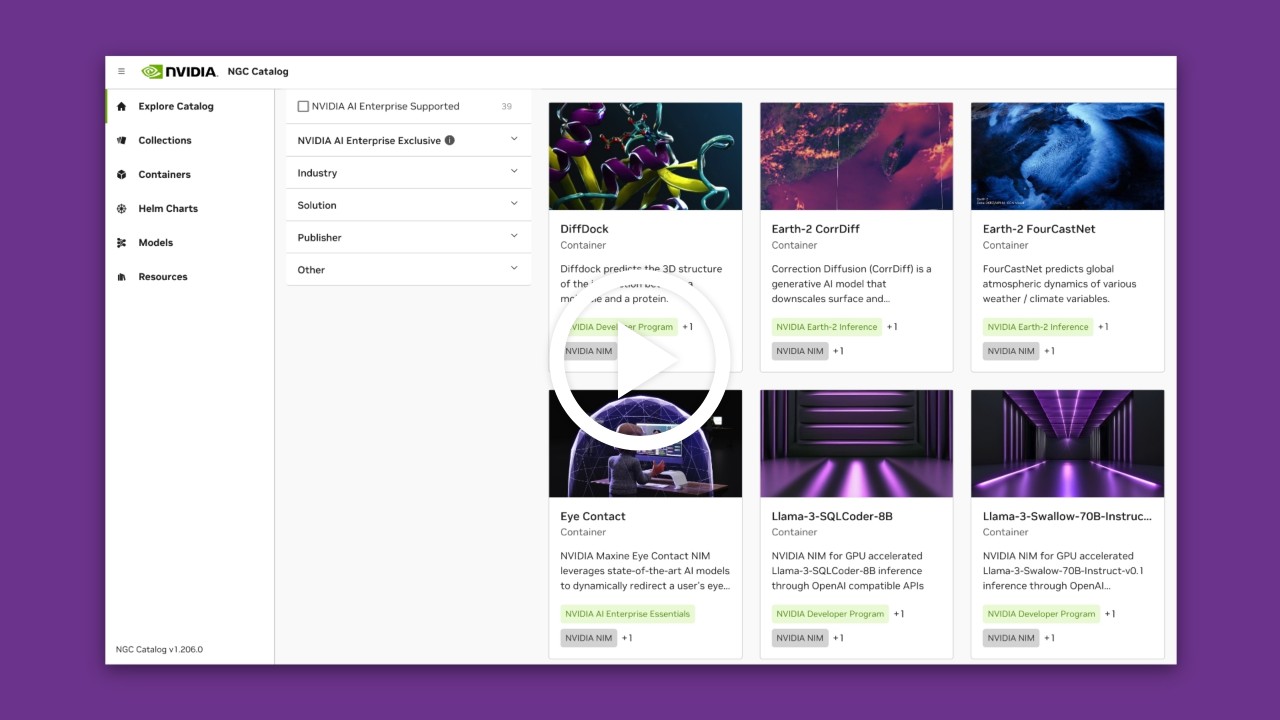Open the navigation hamburger menu icon
Viewport: 1280px width, 720px height.
point(121,71)
